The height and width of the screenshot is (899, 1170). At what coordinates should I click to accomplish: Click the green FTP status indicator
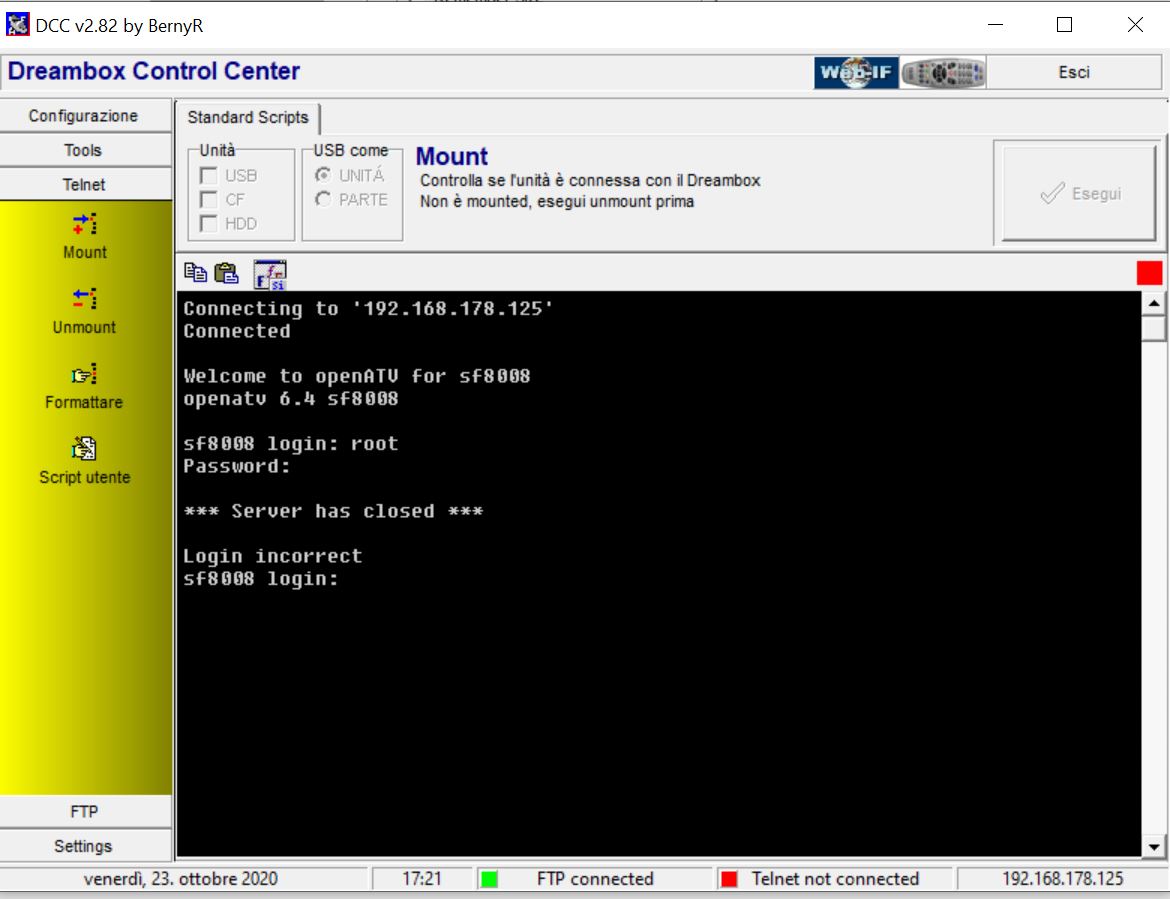[x=489, y=880]
